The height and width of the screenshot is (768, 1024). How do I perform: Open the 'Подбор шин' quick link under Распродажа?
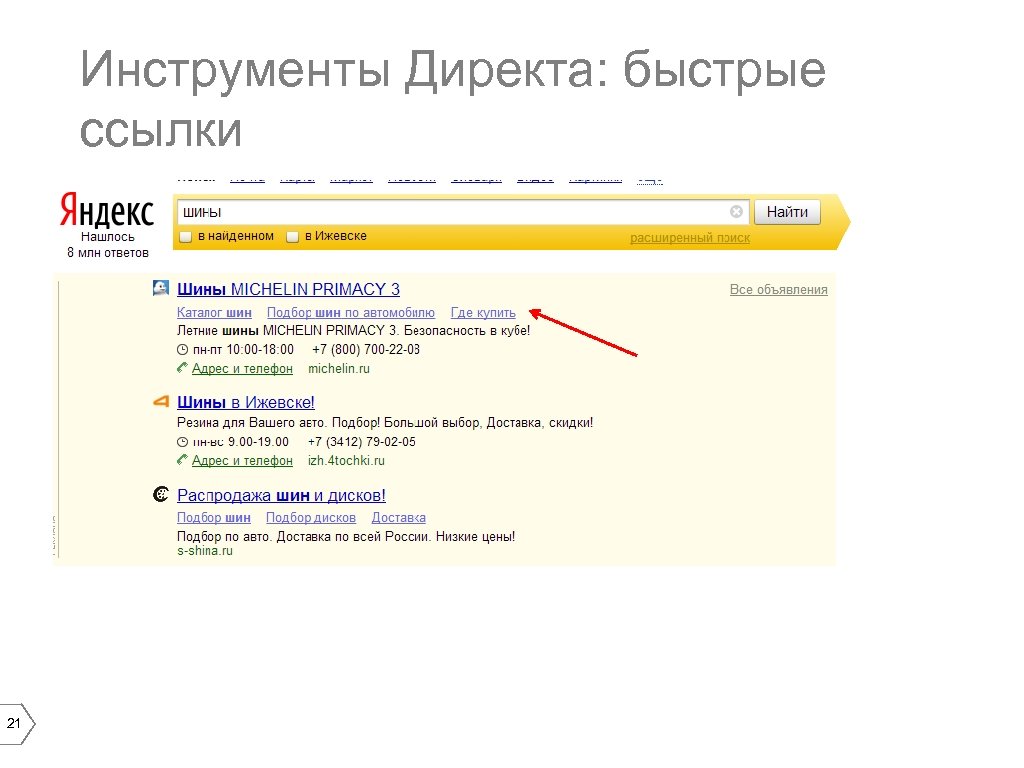[214, 517]
